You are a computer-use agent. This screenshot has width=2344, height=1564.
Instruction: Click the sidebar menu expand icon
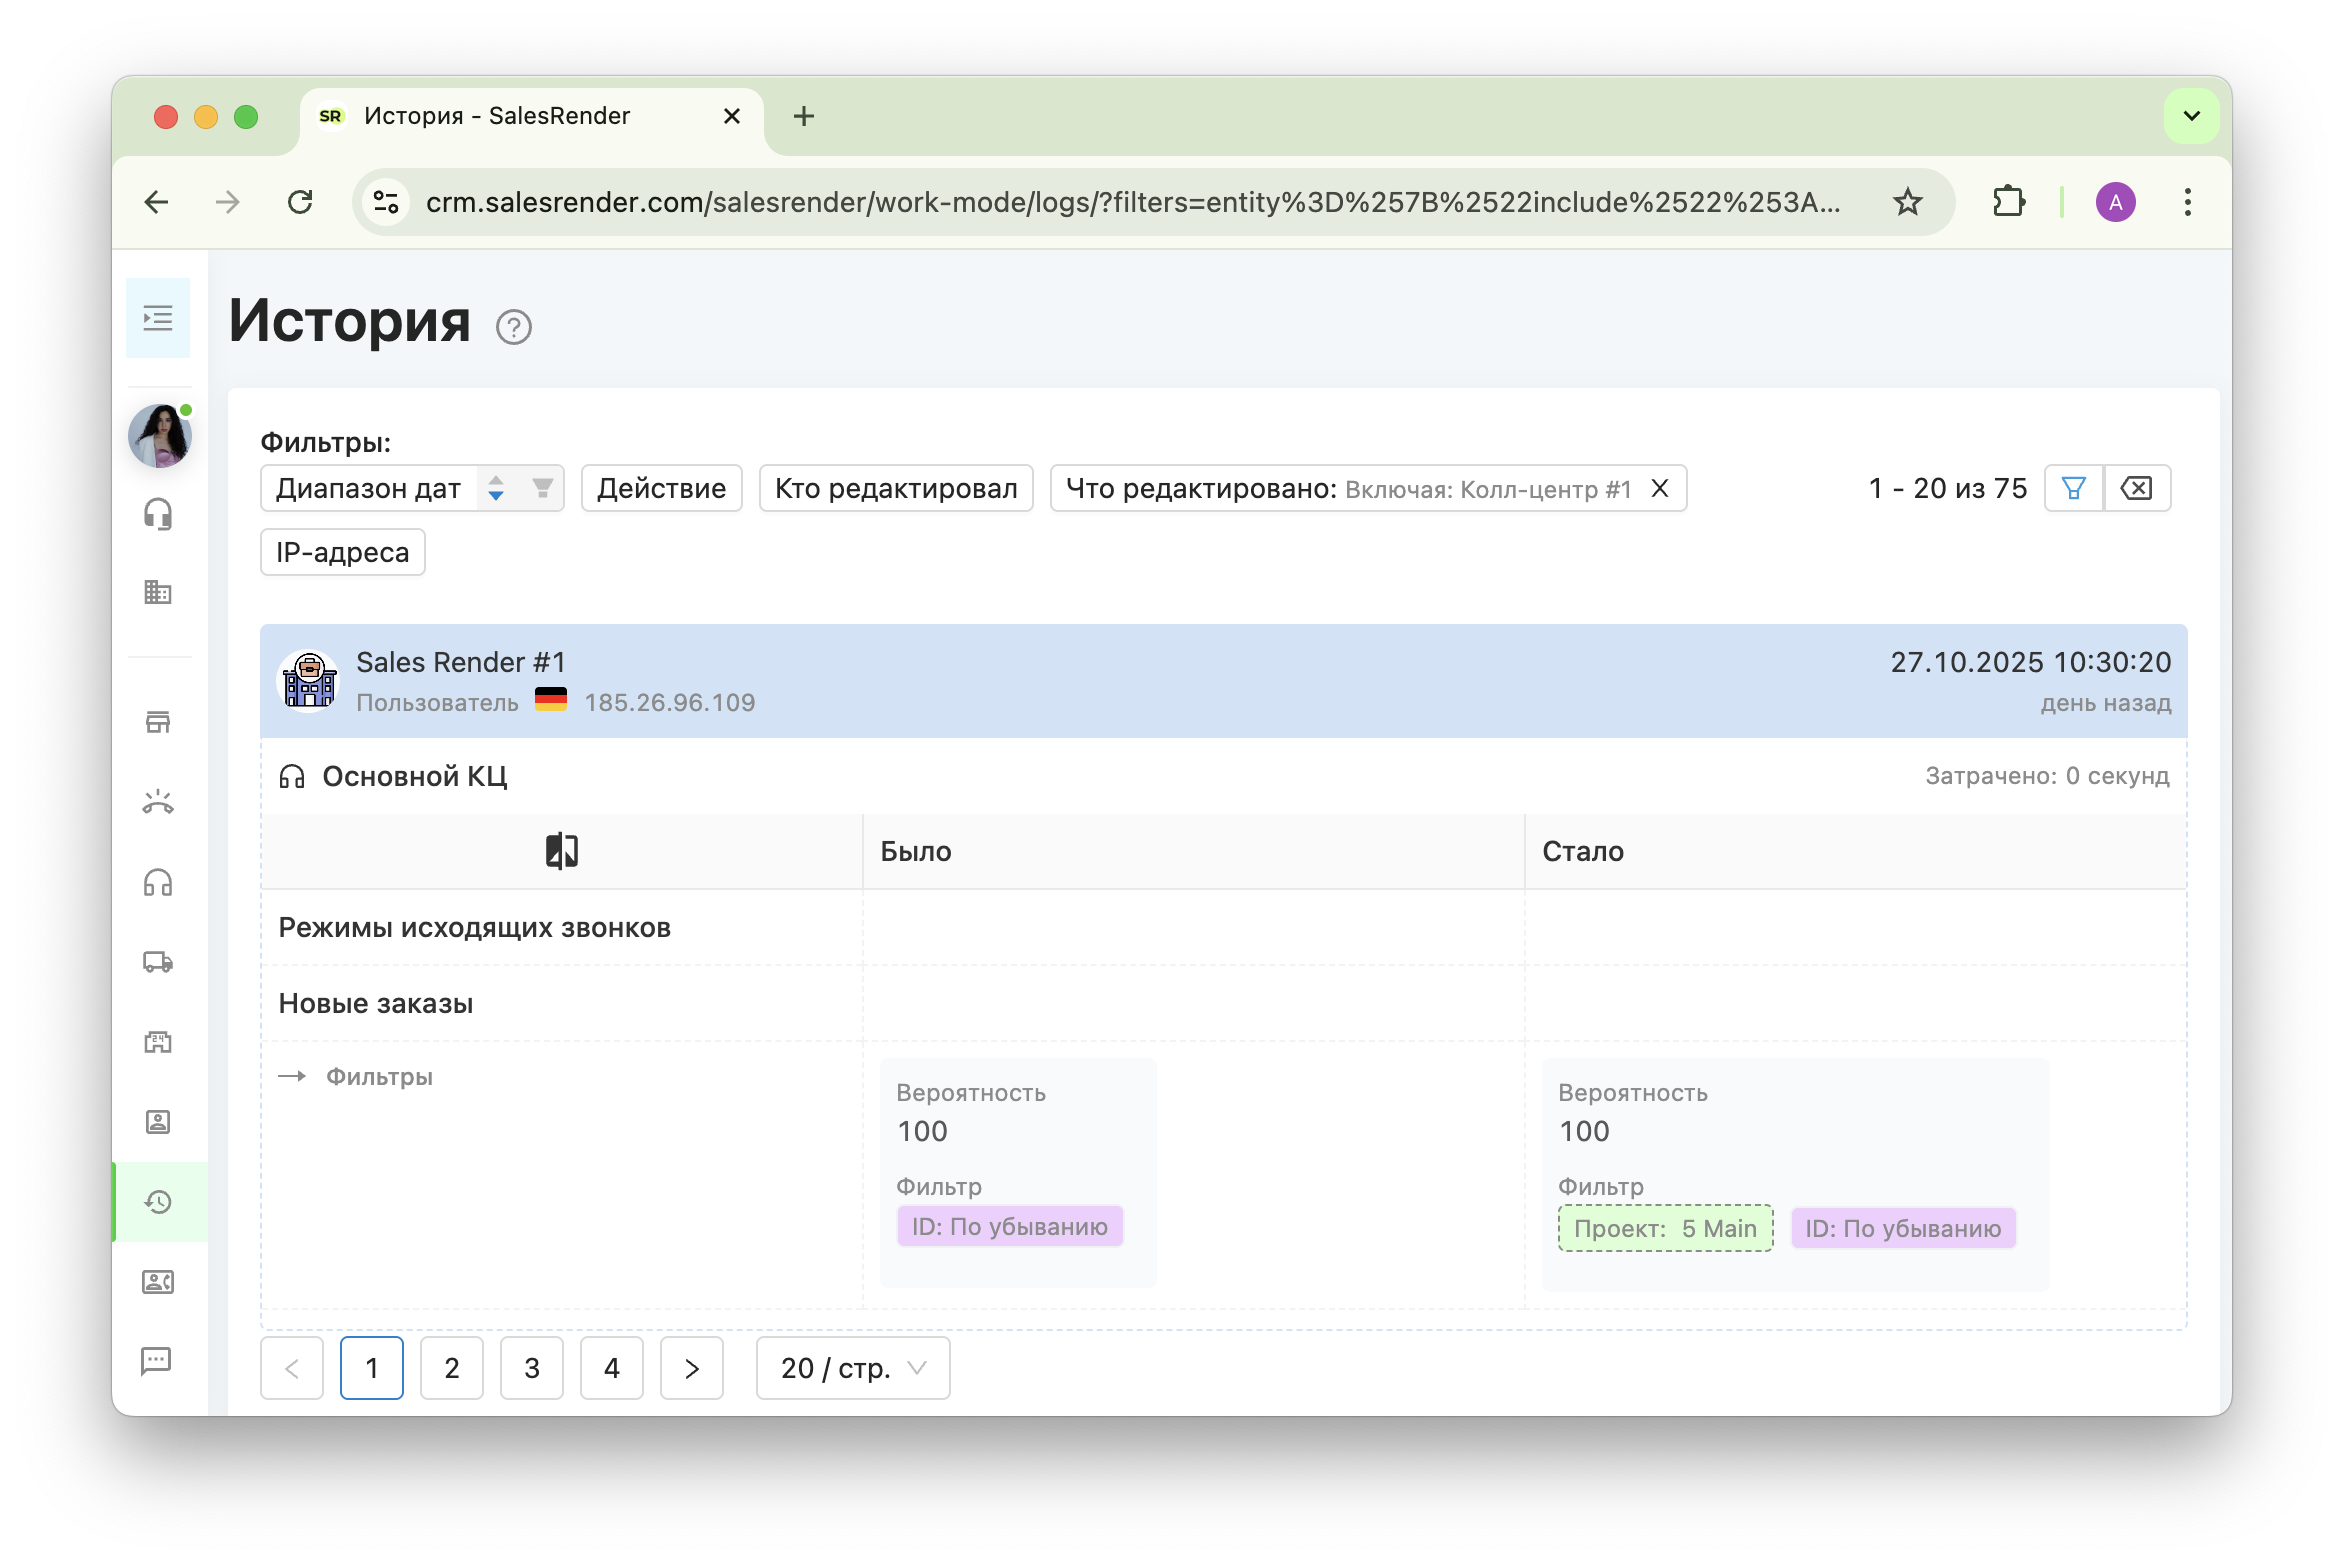(x=158, y=319)
